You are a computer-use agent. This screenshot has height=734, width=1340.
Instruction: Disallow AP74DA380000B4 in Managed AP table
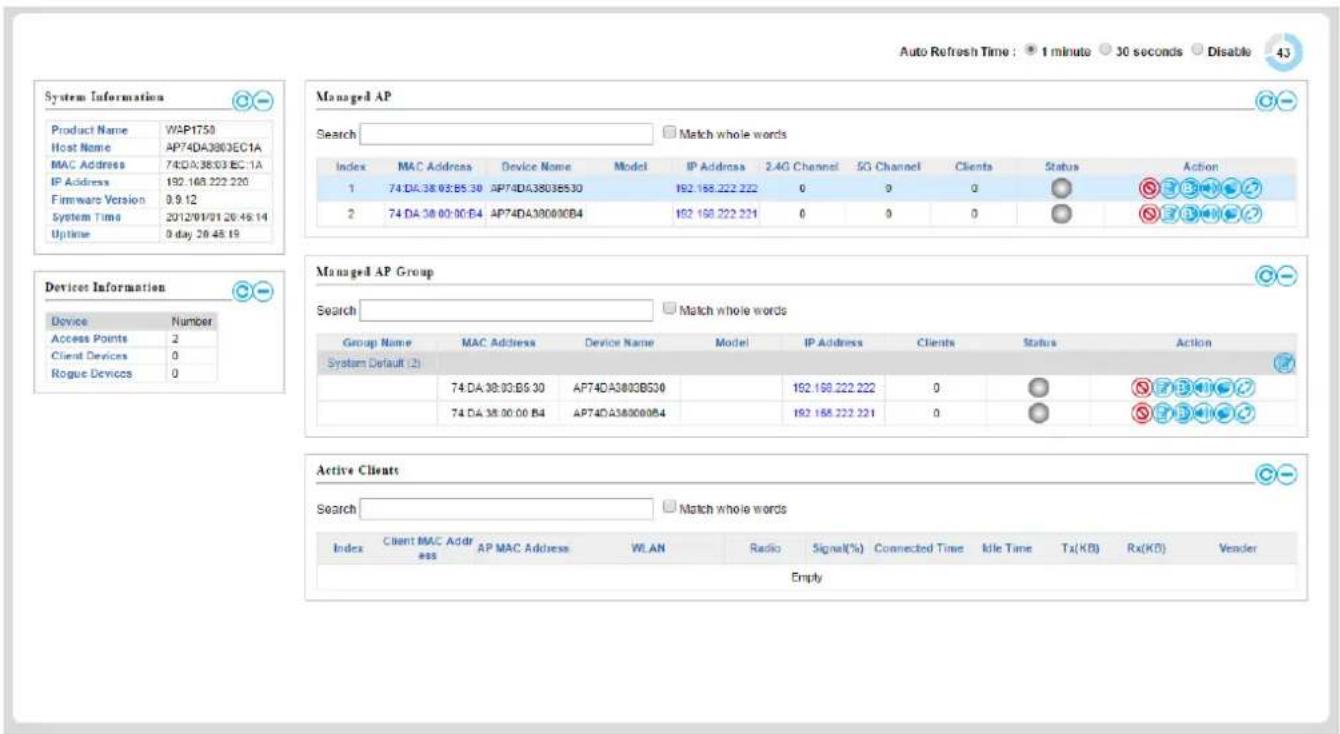click(x=1149, y=213)
